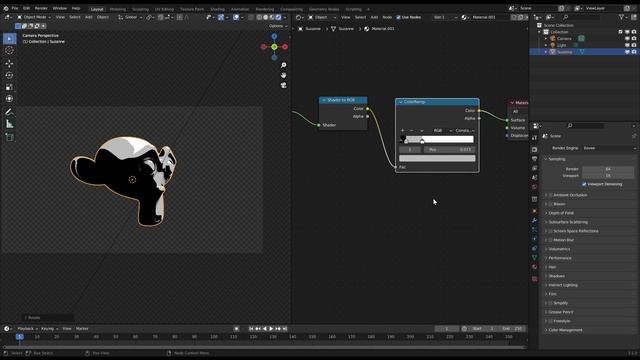Open the Texture properties tab icon
The width and height of the screenshot is (640, 360).
pyautogui.click(x=534, y=279)
